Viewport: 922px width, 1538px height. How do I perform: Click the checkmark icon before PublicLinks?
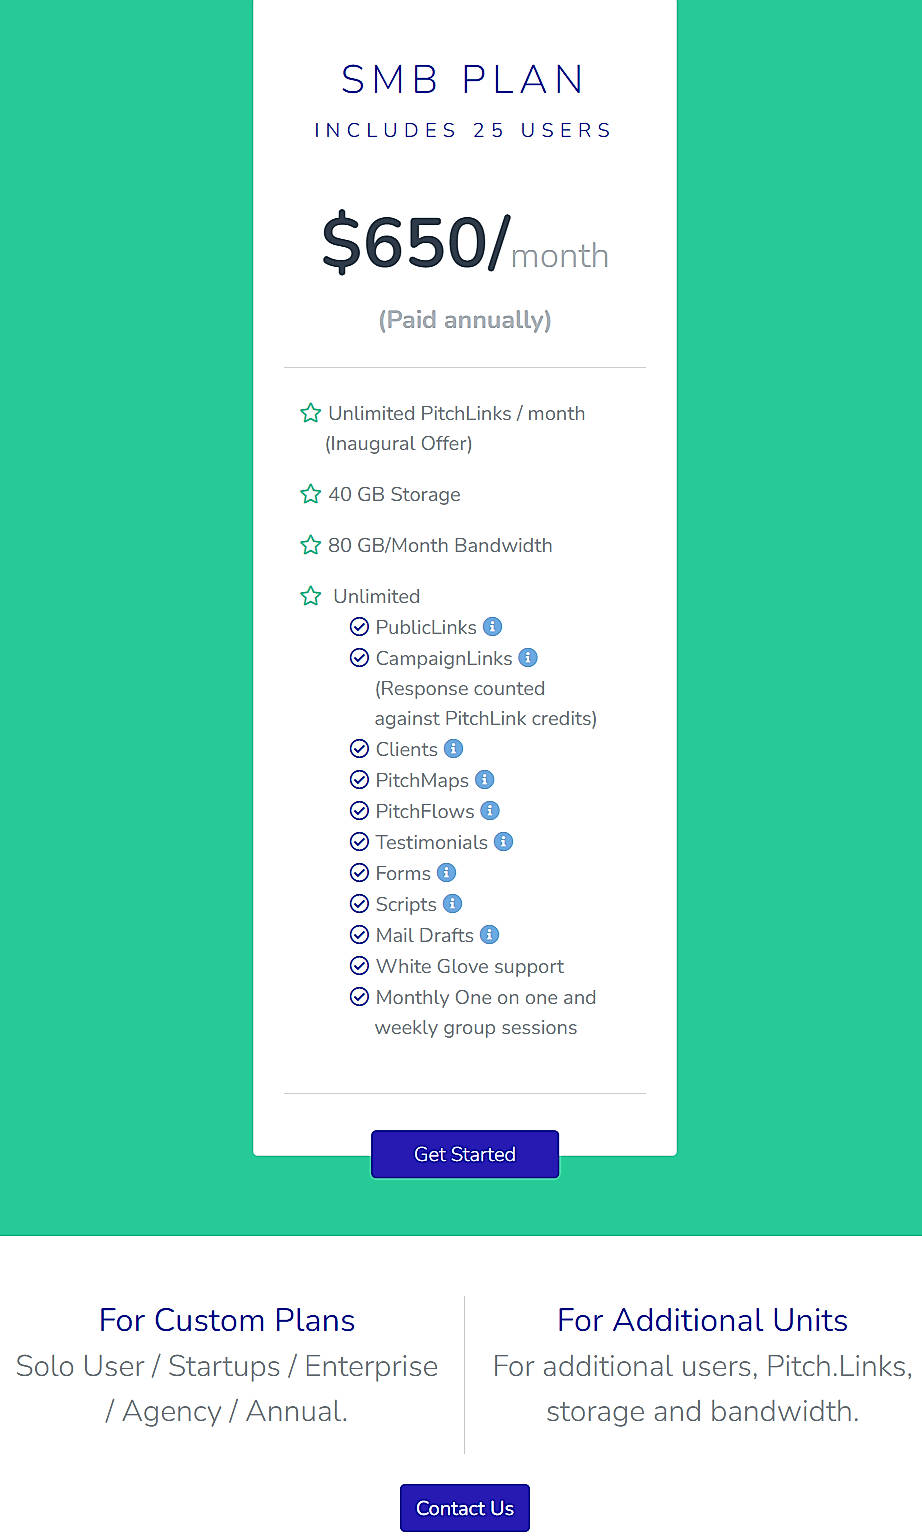(360, 627)
